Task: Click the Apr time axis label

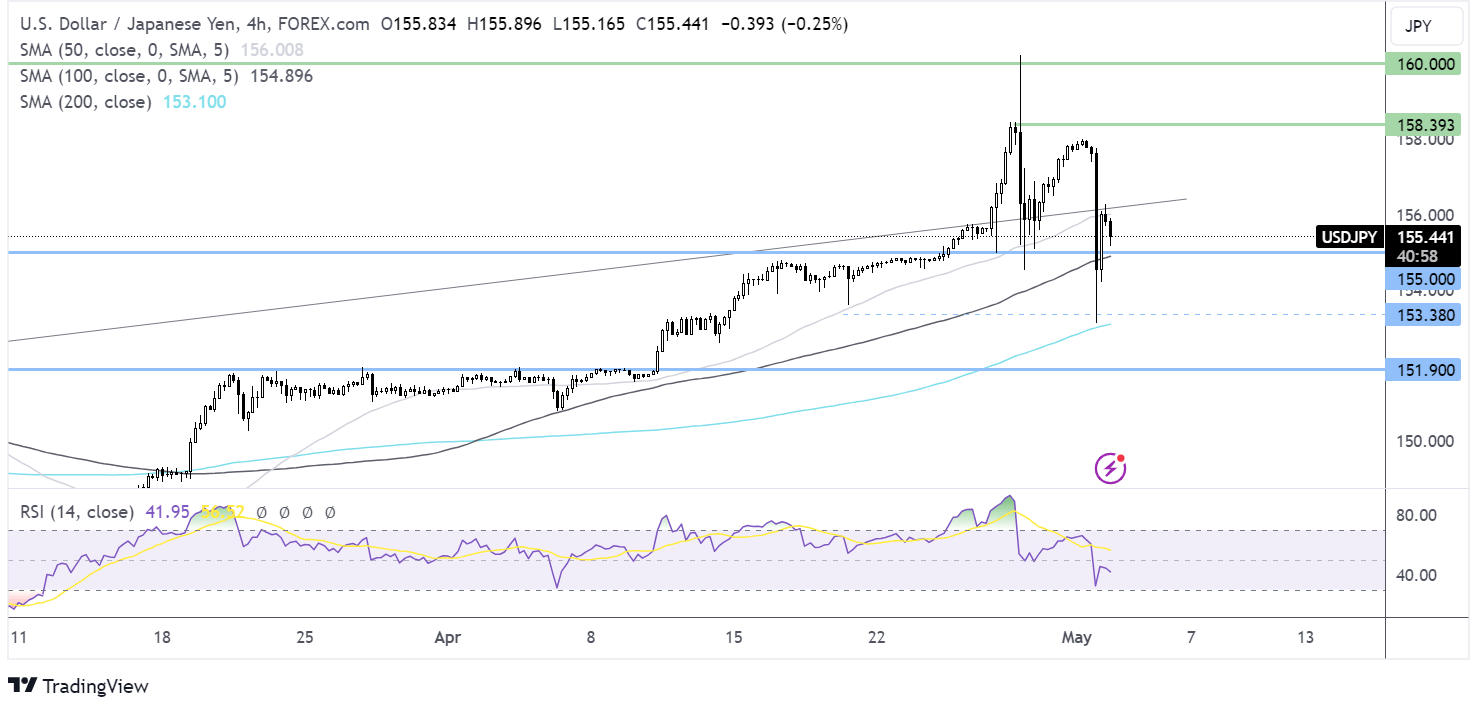Action: click(x=449, y=636)
